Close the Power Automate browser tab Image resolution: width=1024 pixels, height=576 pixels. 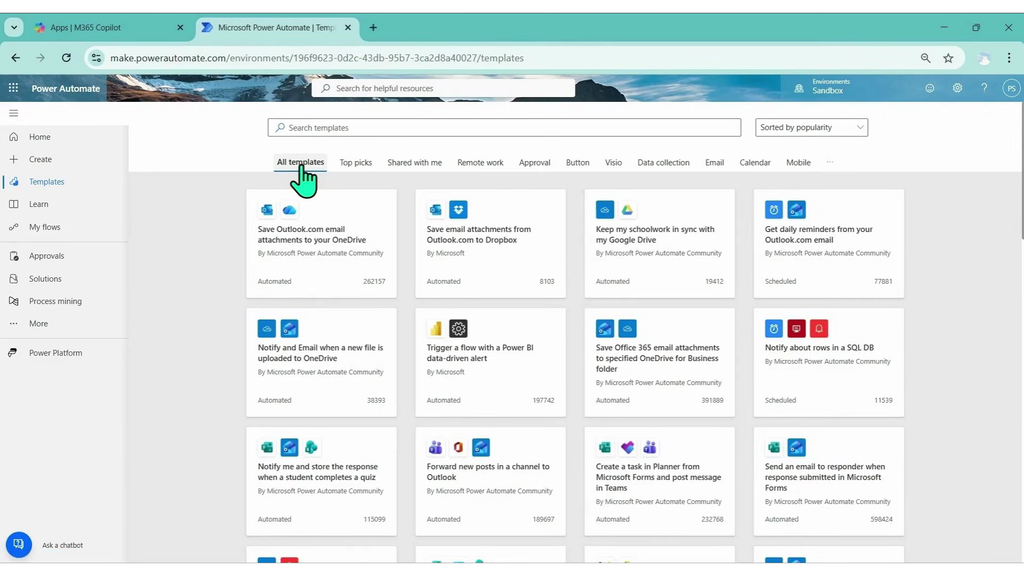347,27
